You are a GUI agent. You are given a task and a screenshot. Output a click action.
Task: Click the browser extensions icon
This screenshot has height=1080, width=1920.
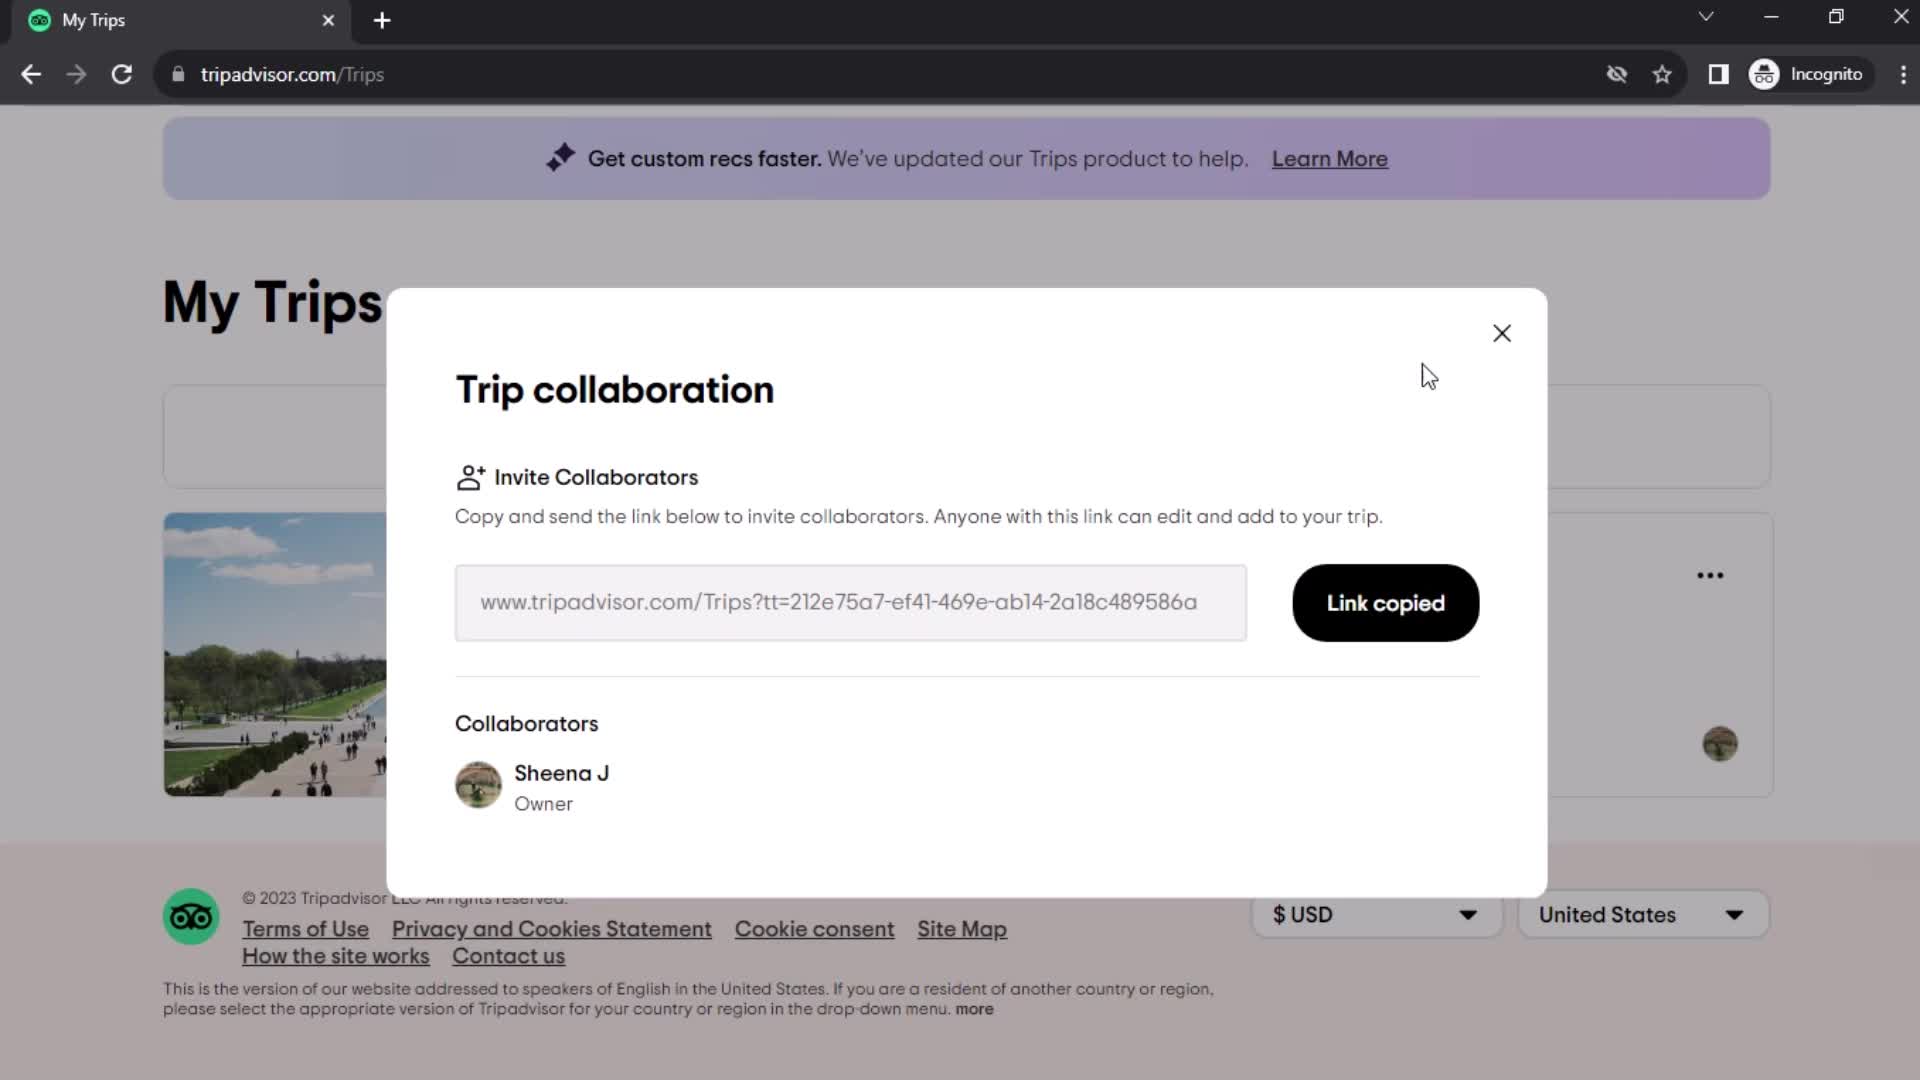[1718, 75]
